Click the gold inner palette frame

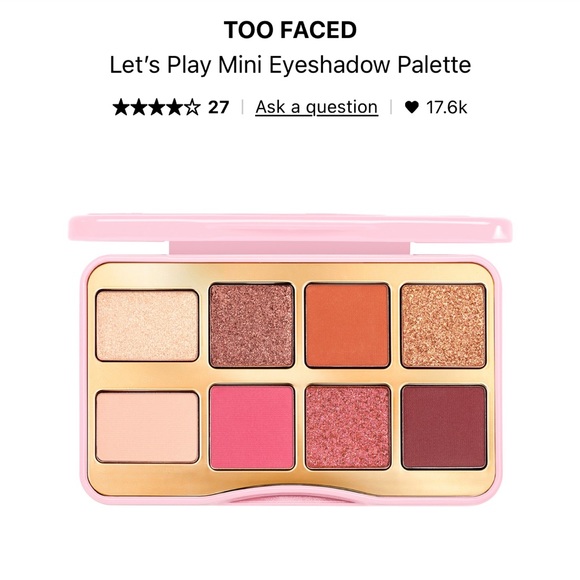(x=290, y=377)
